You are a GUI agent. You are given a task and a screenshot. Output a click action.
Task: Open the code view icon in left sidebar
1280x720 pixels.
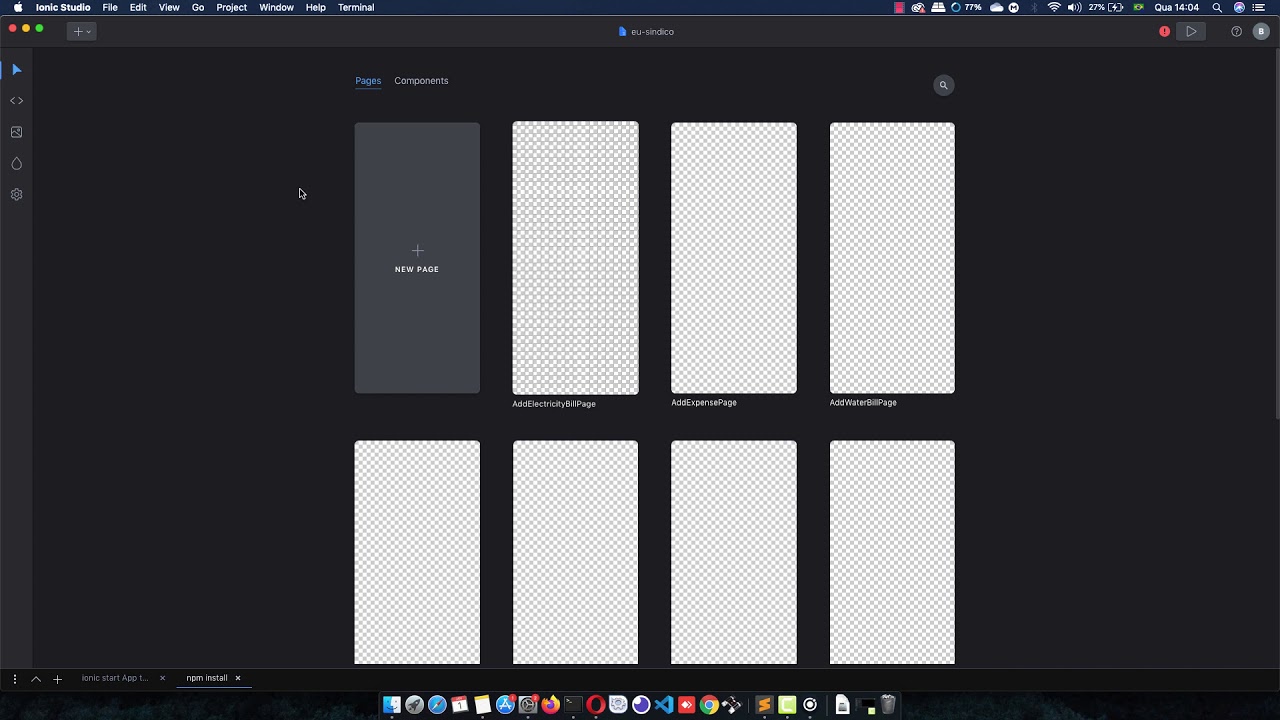click(16, 101)
